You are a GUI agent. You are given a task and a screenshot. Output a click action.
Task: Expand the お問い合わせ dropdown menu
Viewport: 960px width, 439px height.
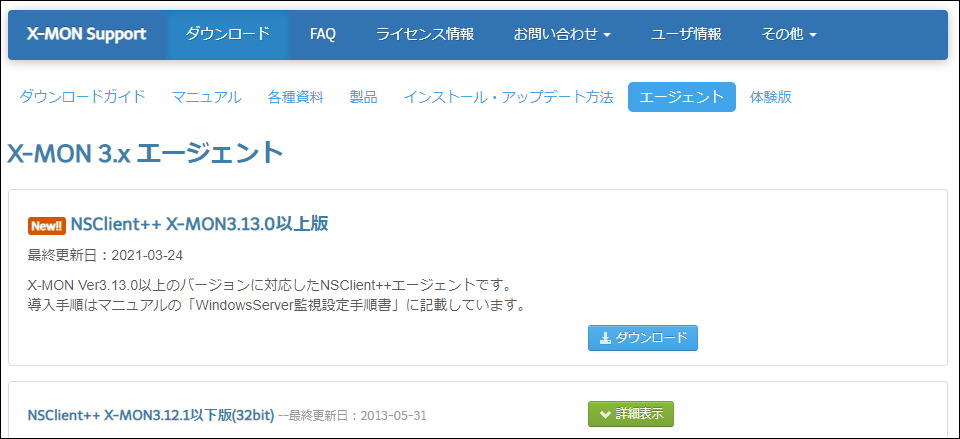[x=562, y=34]
